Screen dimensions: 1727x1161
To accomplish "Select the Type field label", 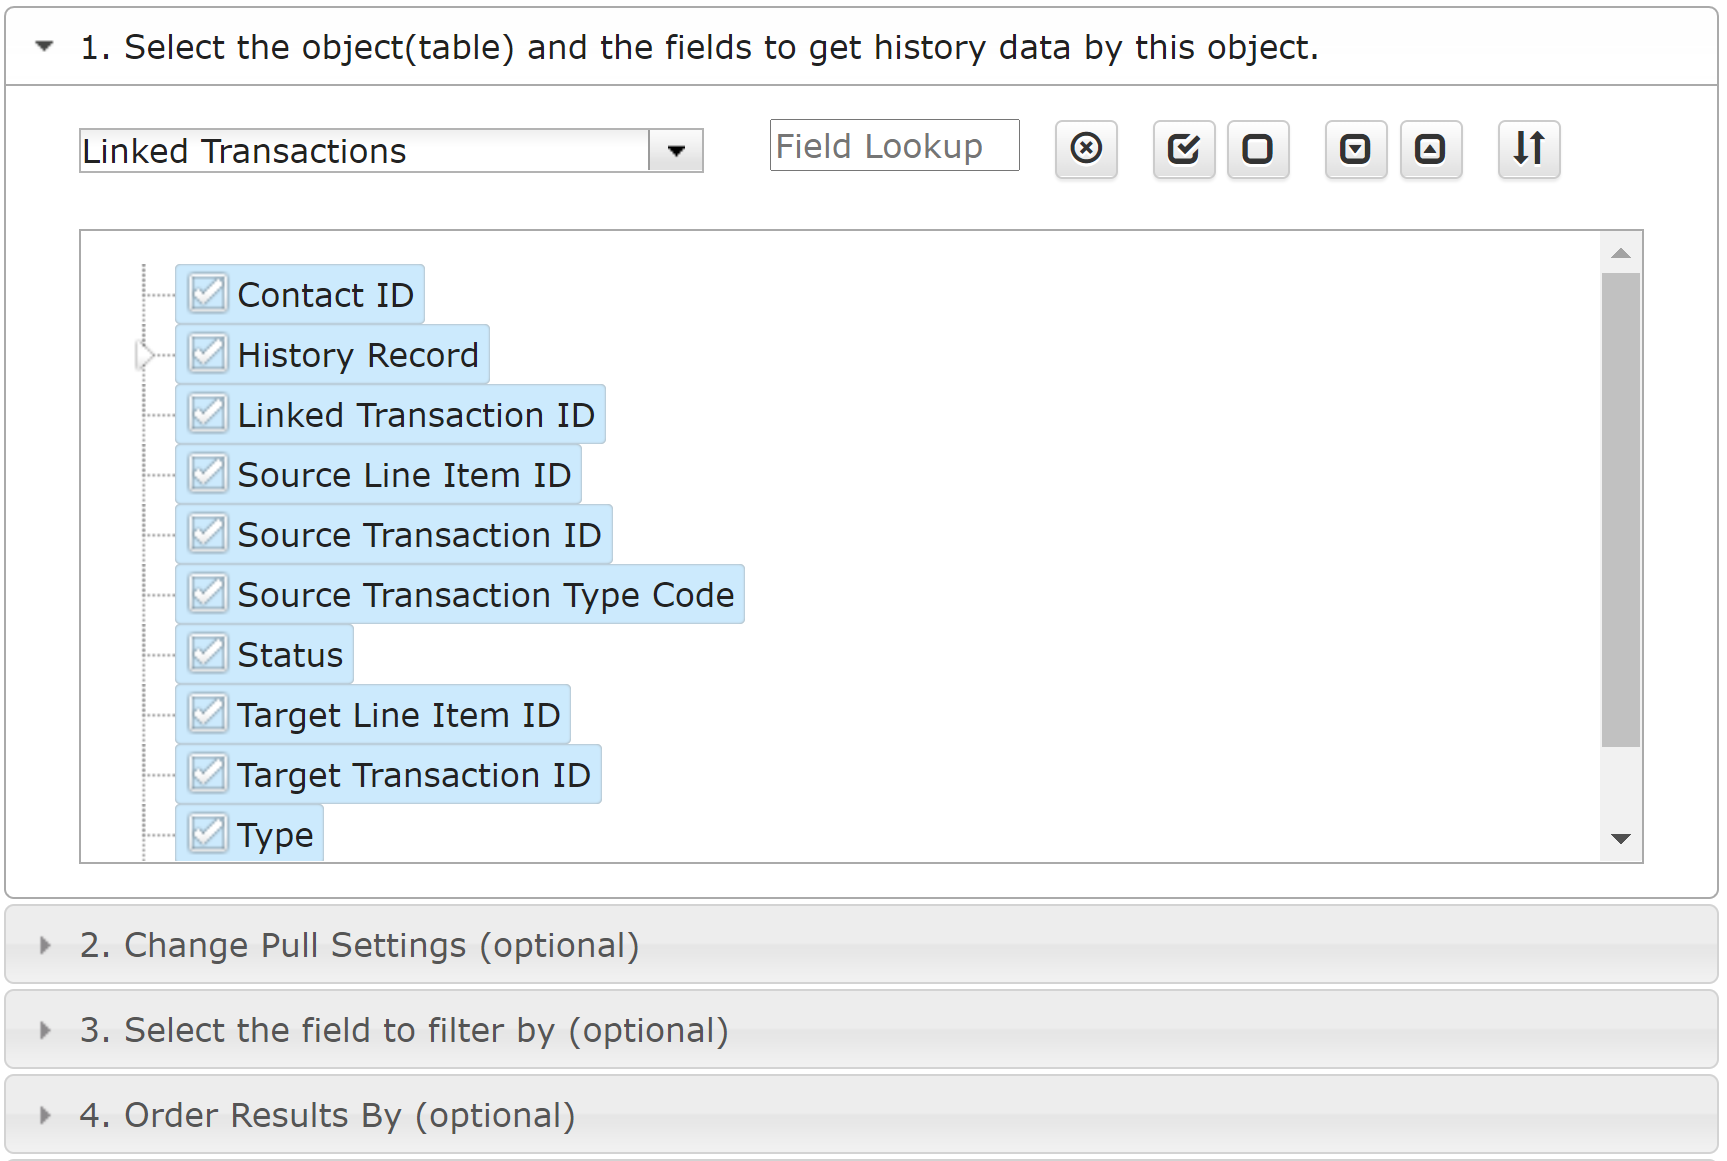I will [x=275, y=834].
